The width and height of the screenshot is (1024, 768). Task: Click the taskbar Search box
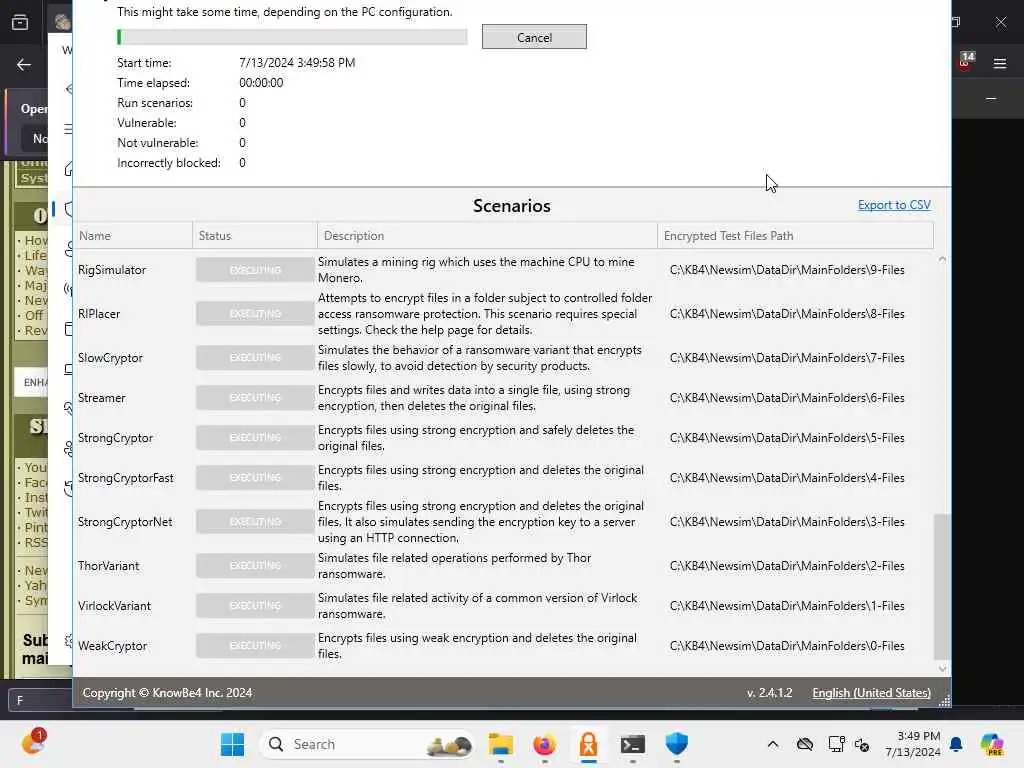(367, 744)
